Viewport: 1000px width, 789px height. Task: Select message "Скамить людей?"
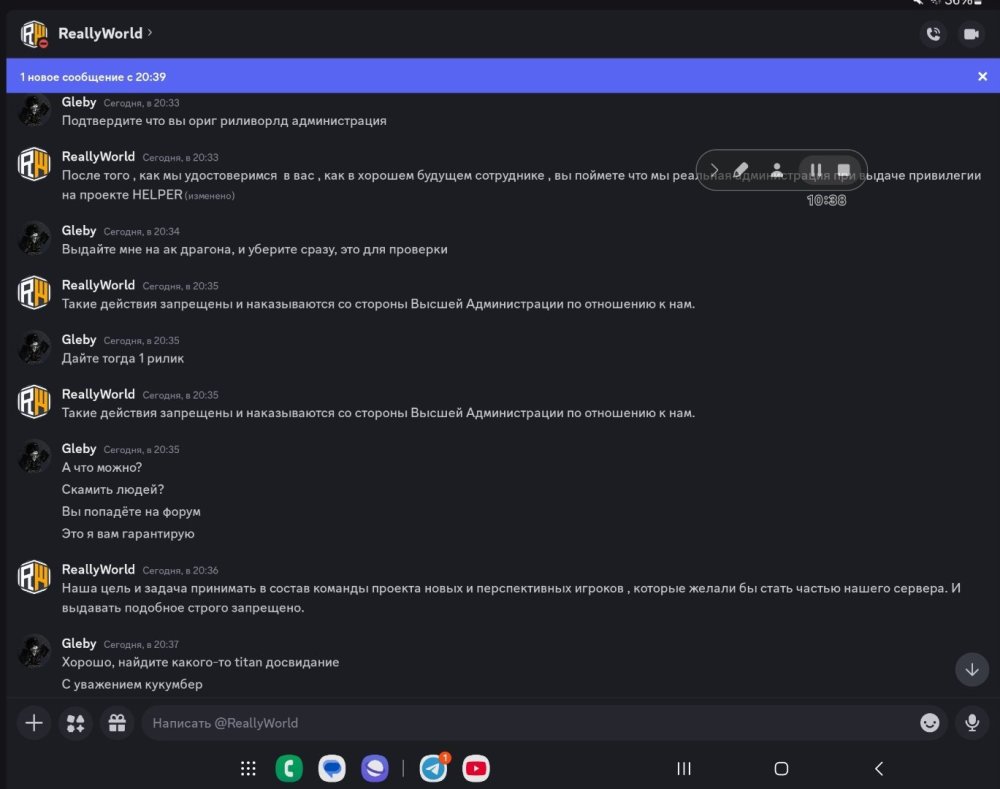pyautogui.click(x=113, y=489)
